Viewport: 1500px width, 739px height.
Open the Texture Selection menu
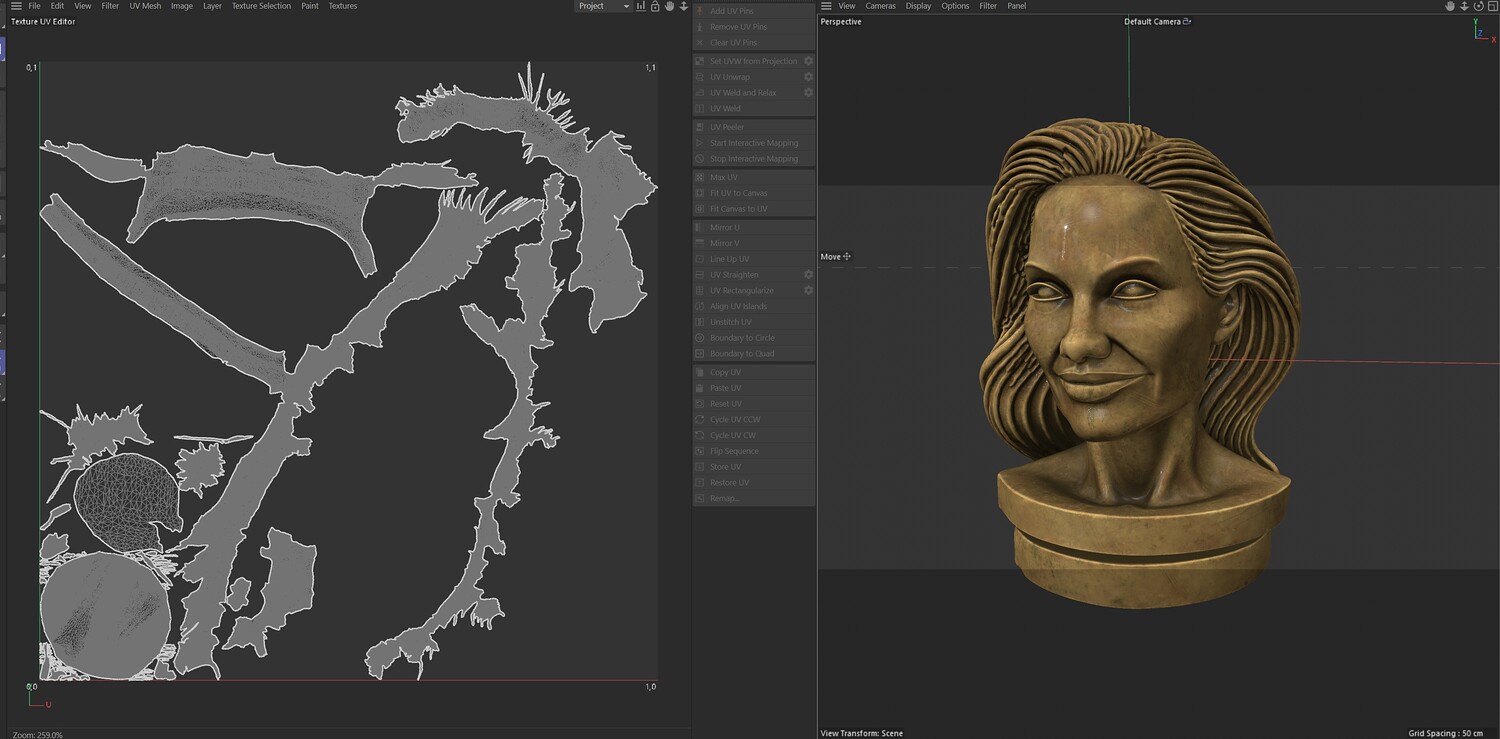[x=261, y=6]
